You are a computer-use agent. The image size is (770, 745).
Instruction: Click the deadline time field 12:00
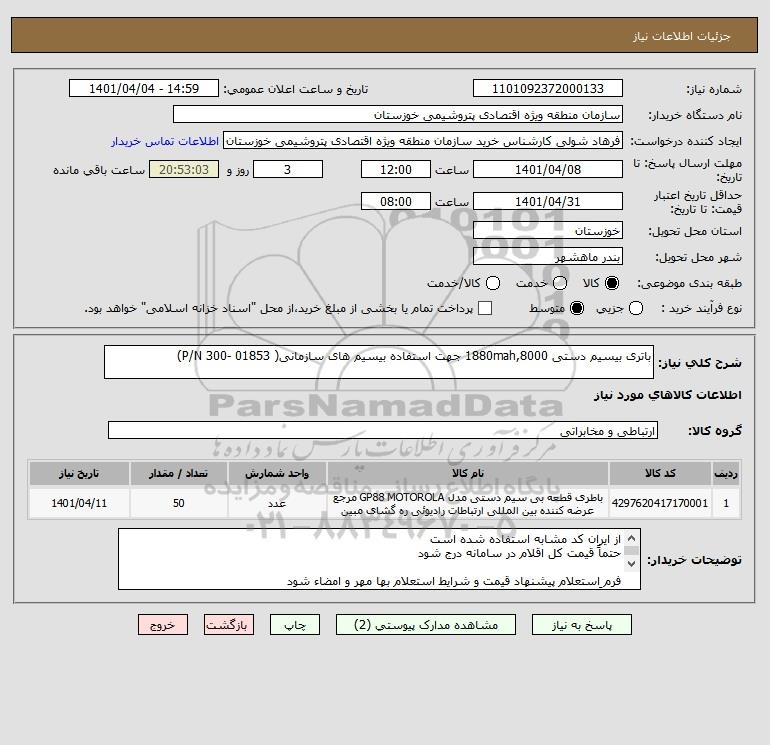pos(396,169)
